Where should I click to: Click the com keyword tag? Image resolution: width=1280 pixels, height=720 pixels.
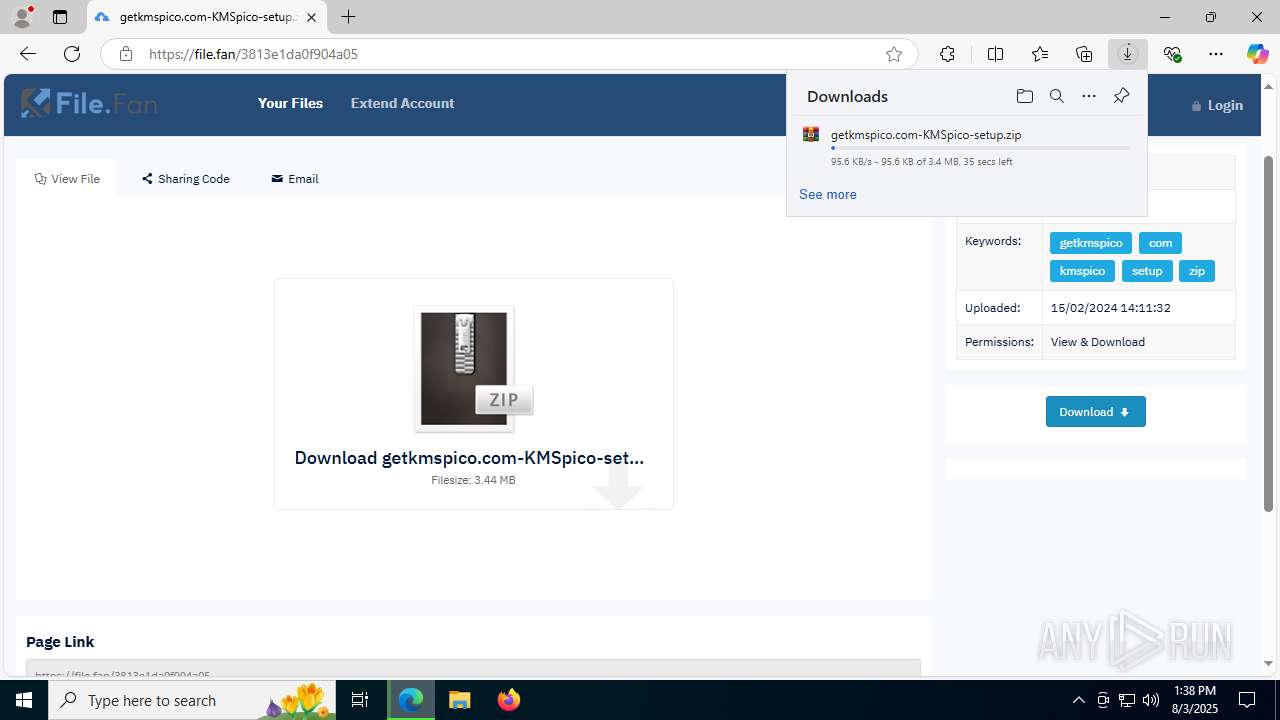point(1160,243)
